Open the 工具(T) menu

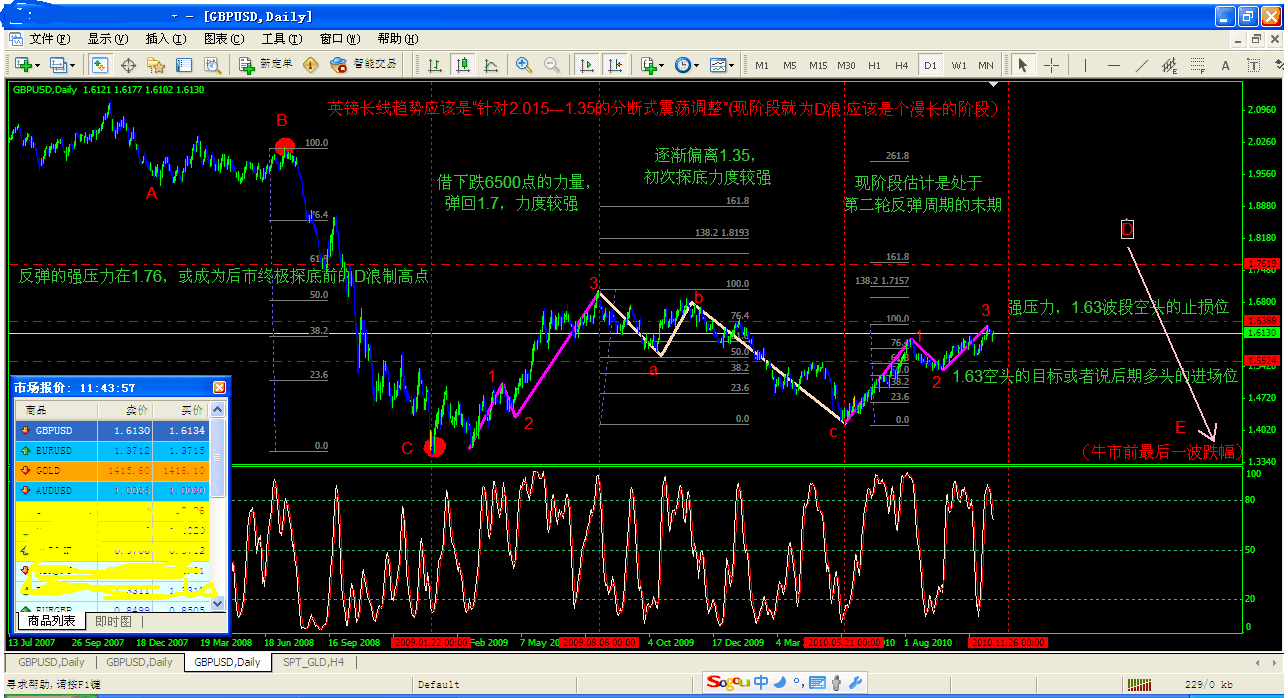(281, 39)
